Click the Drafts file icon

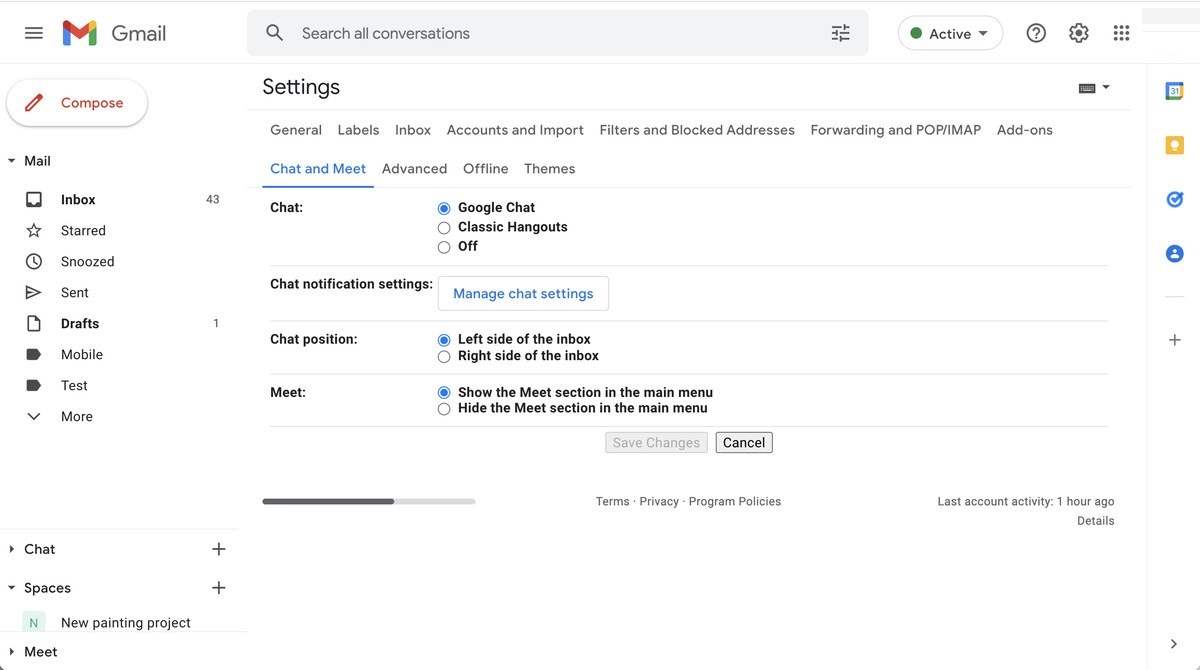pos(34,323)
